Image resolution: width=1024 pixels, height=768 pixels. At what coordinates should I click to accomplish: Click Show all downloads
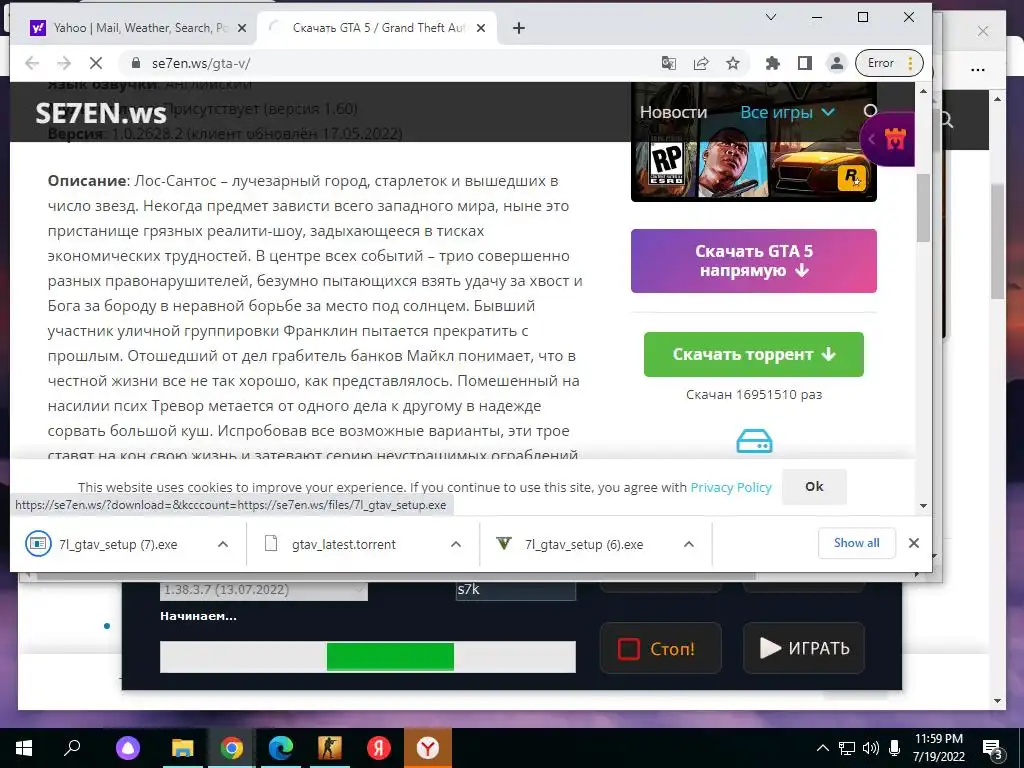point(856,543)
